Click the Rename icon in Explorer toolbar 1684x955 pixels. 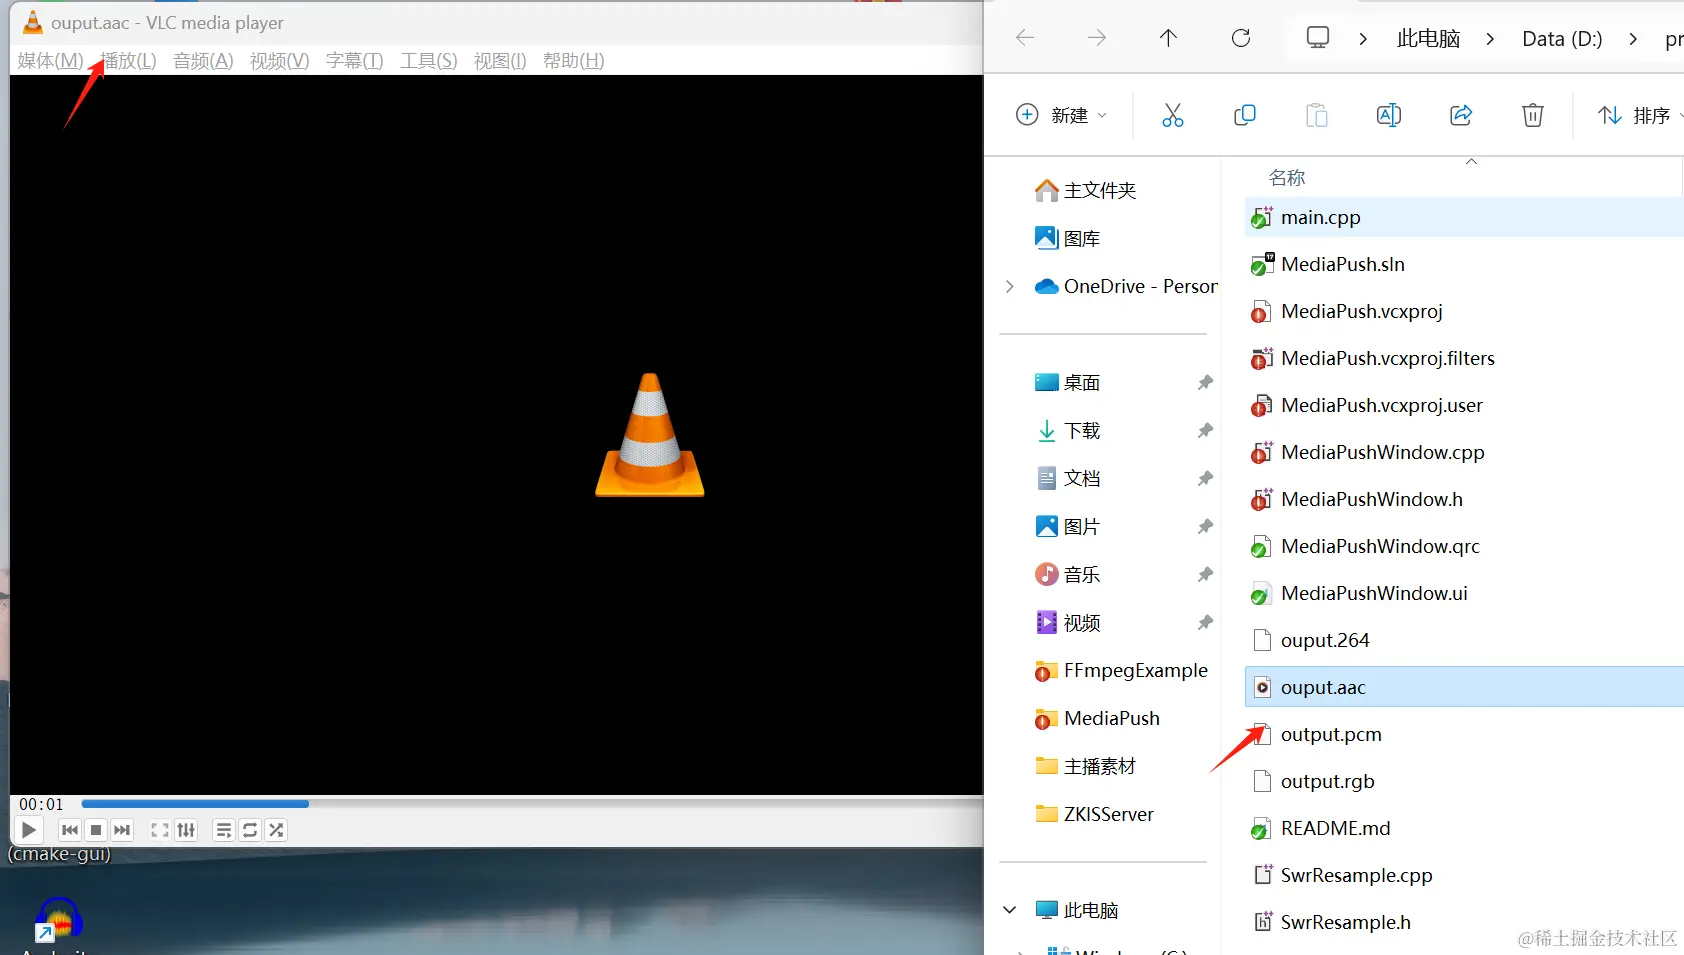coord(1389,115)
